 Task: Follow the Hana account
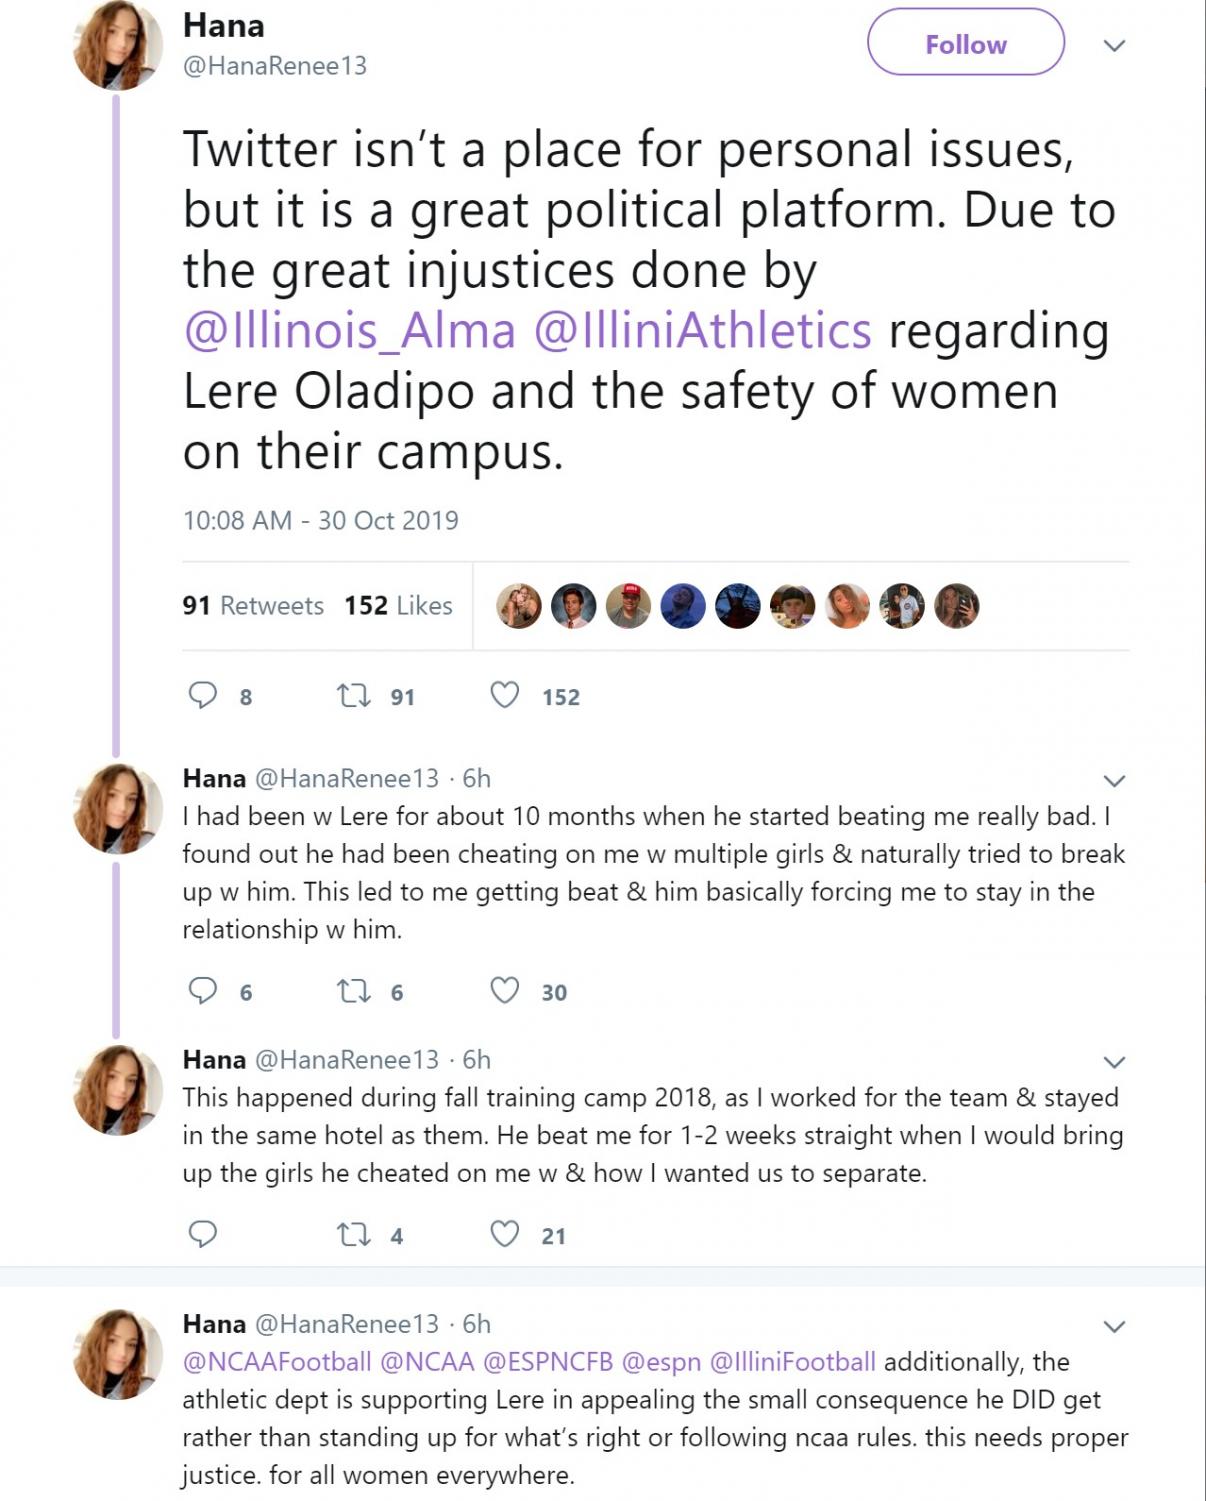click(x=965, y=44)
